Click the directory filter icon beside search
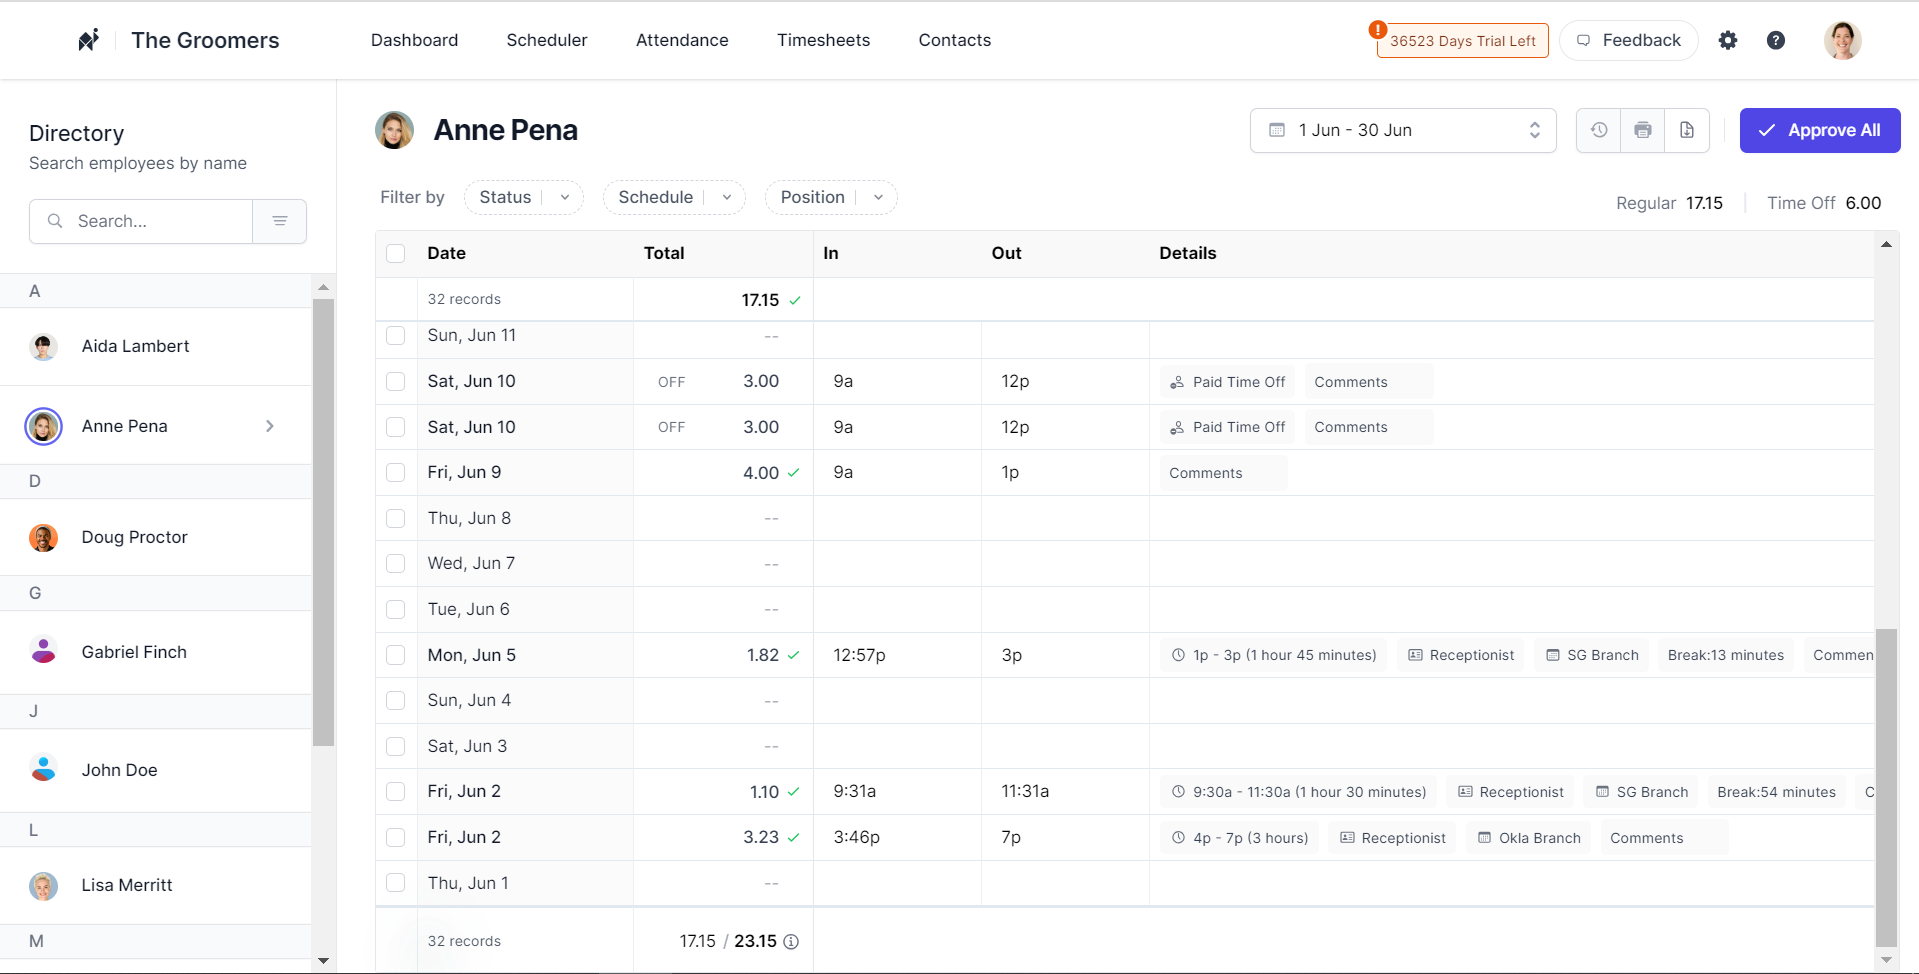The width and height of the screenshot is (1919, 974). (280, 221)
